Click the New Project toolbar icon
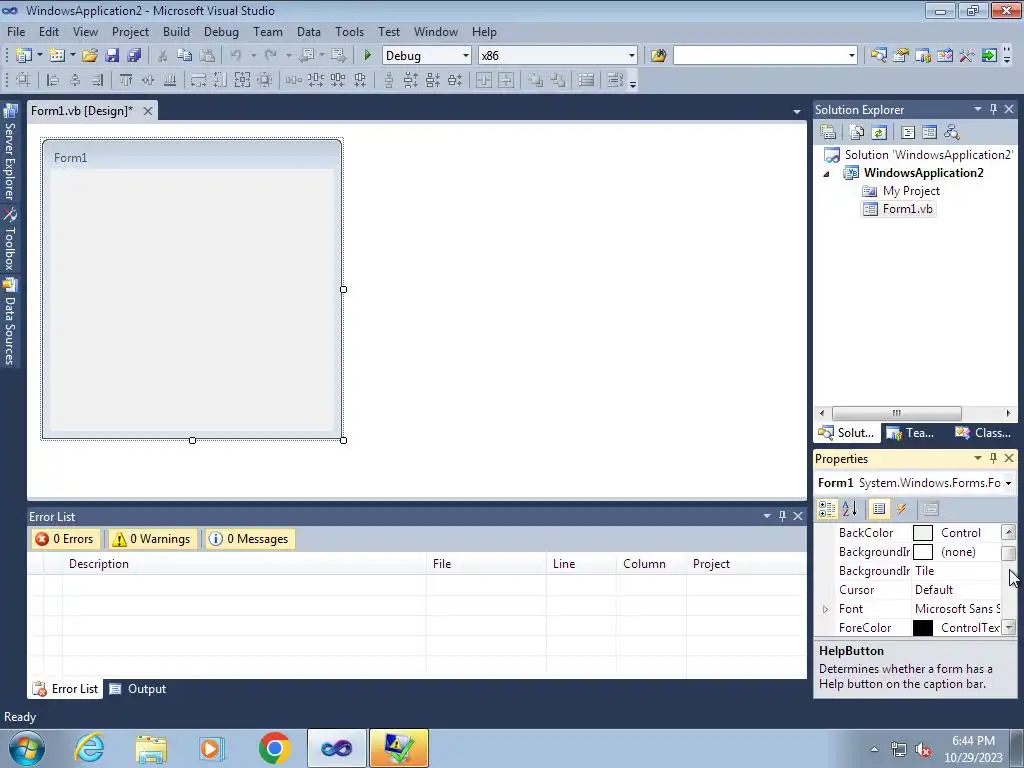This screenshot has height=768, width=1024. point(24,56)
